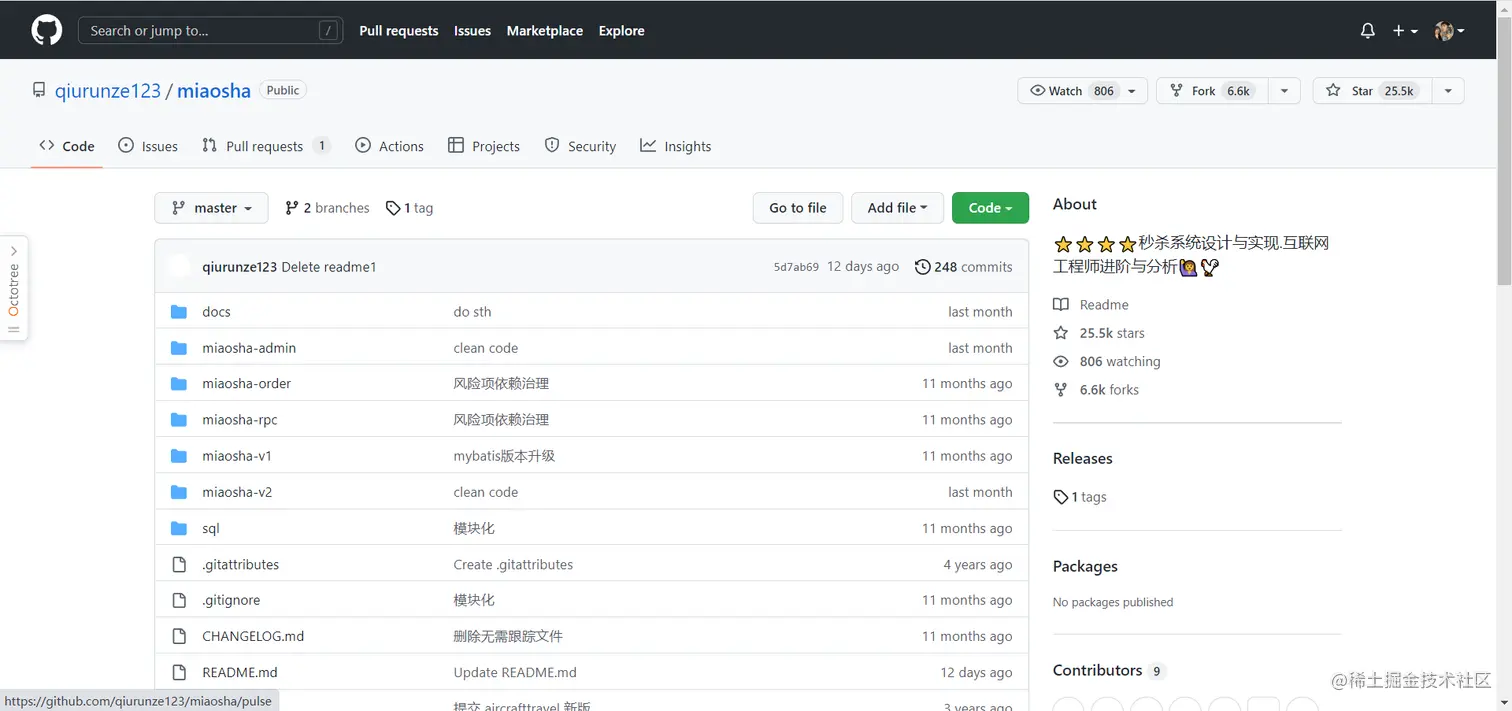View the 6.6k forks link

click(1096, 390)
